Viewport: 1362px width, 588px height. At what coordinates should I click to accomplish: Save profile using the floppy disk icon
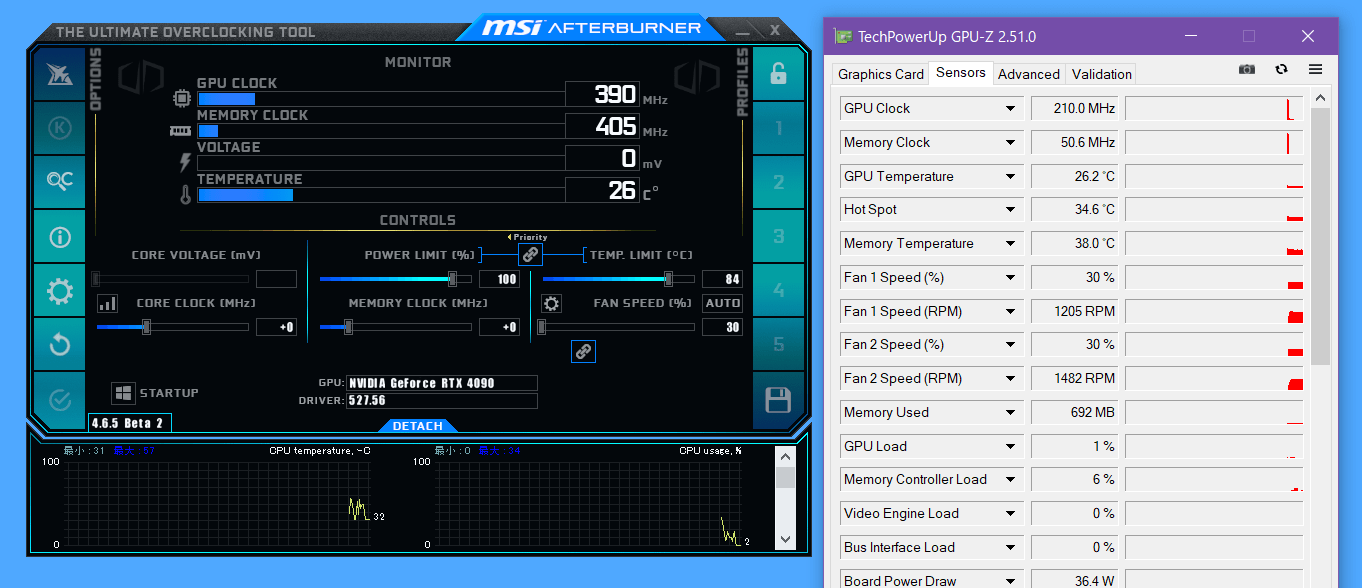click(778, 400)
